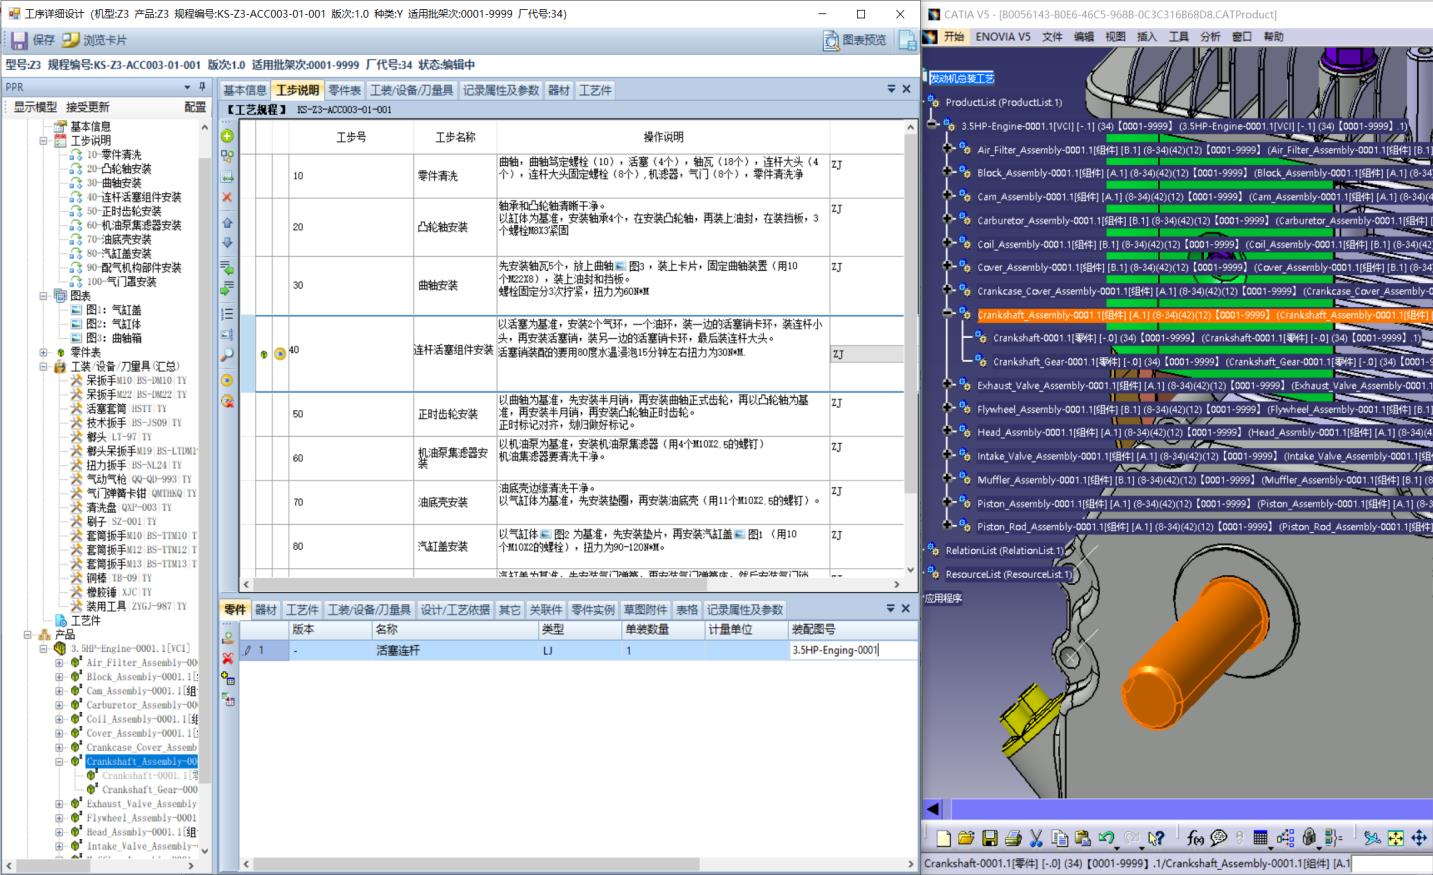The width and height of the screenshot is (1433, 875).
Task: Collapse Crankshaft_Assembly node in PPR tree
Action: pos(59,762)
